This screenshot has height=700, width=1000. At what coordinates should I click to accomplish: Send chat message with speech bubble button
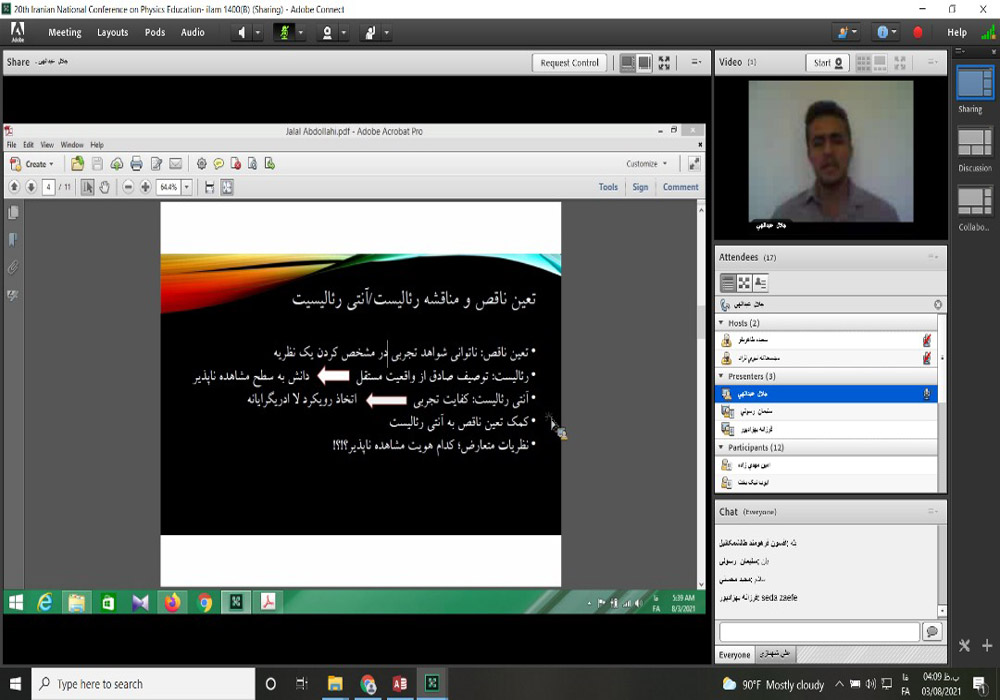point(931,632)
